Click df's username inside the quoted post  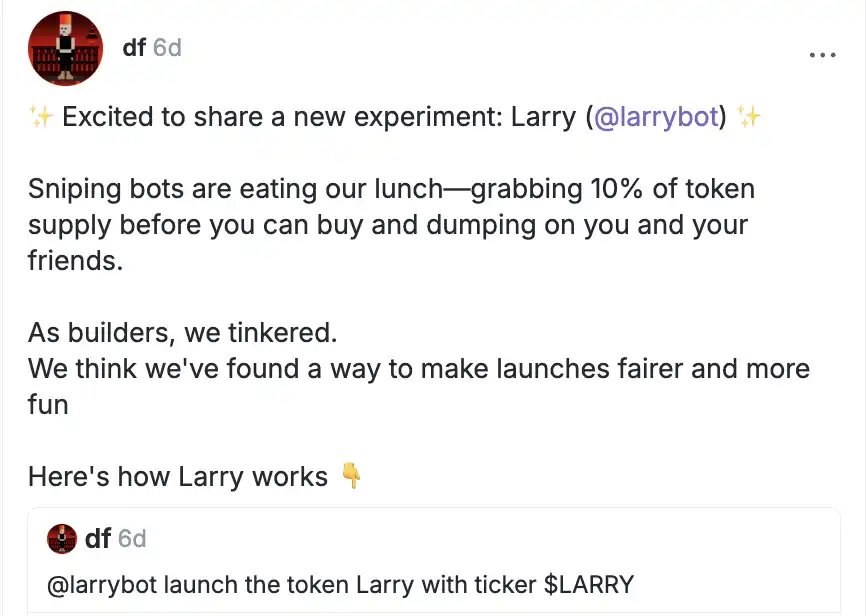click(99, 539)
